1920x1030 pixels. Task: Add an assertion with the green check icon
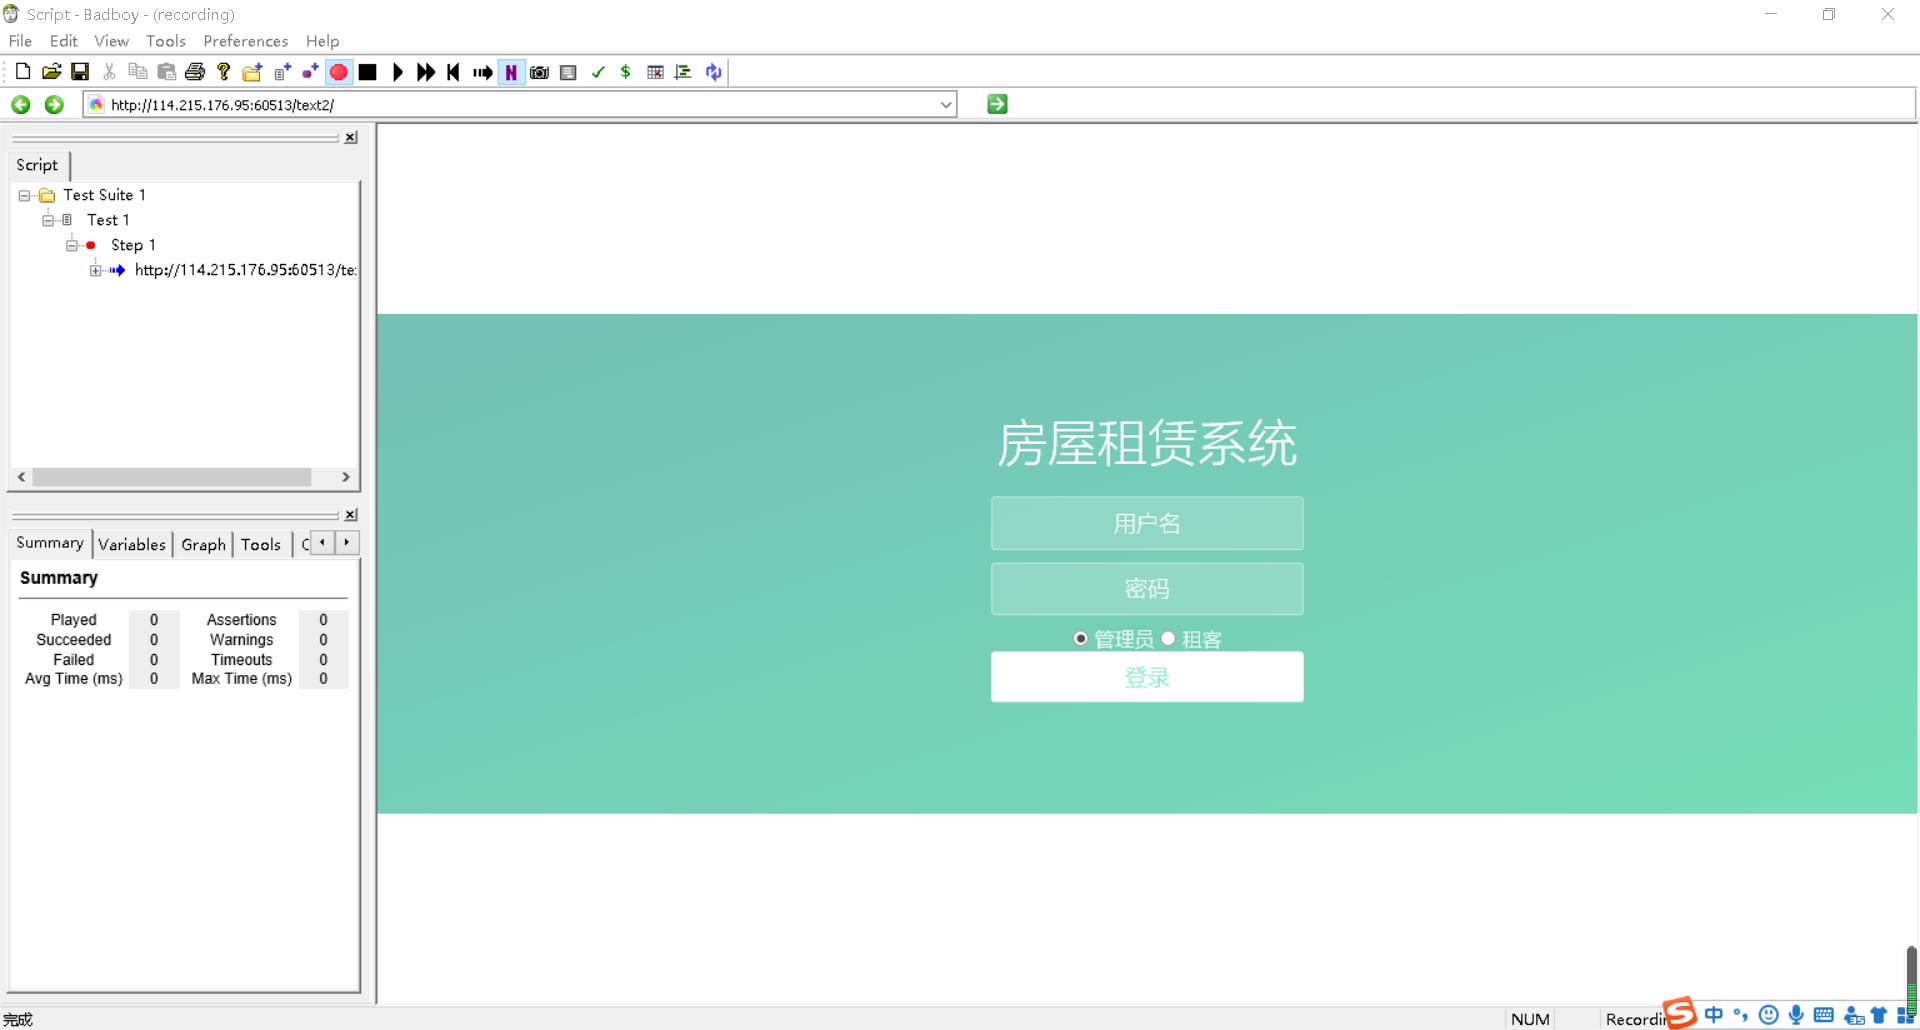coord(598,72)
